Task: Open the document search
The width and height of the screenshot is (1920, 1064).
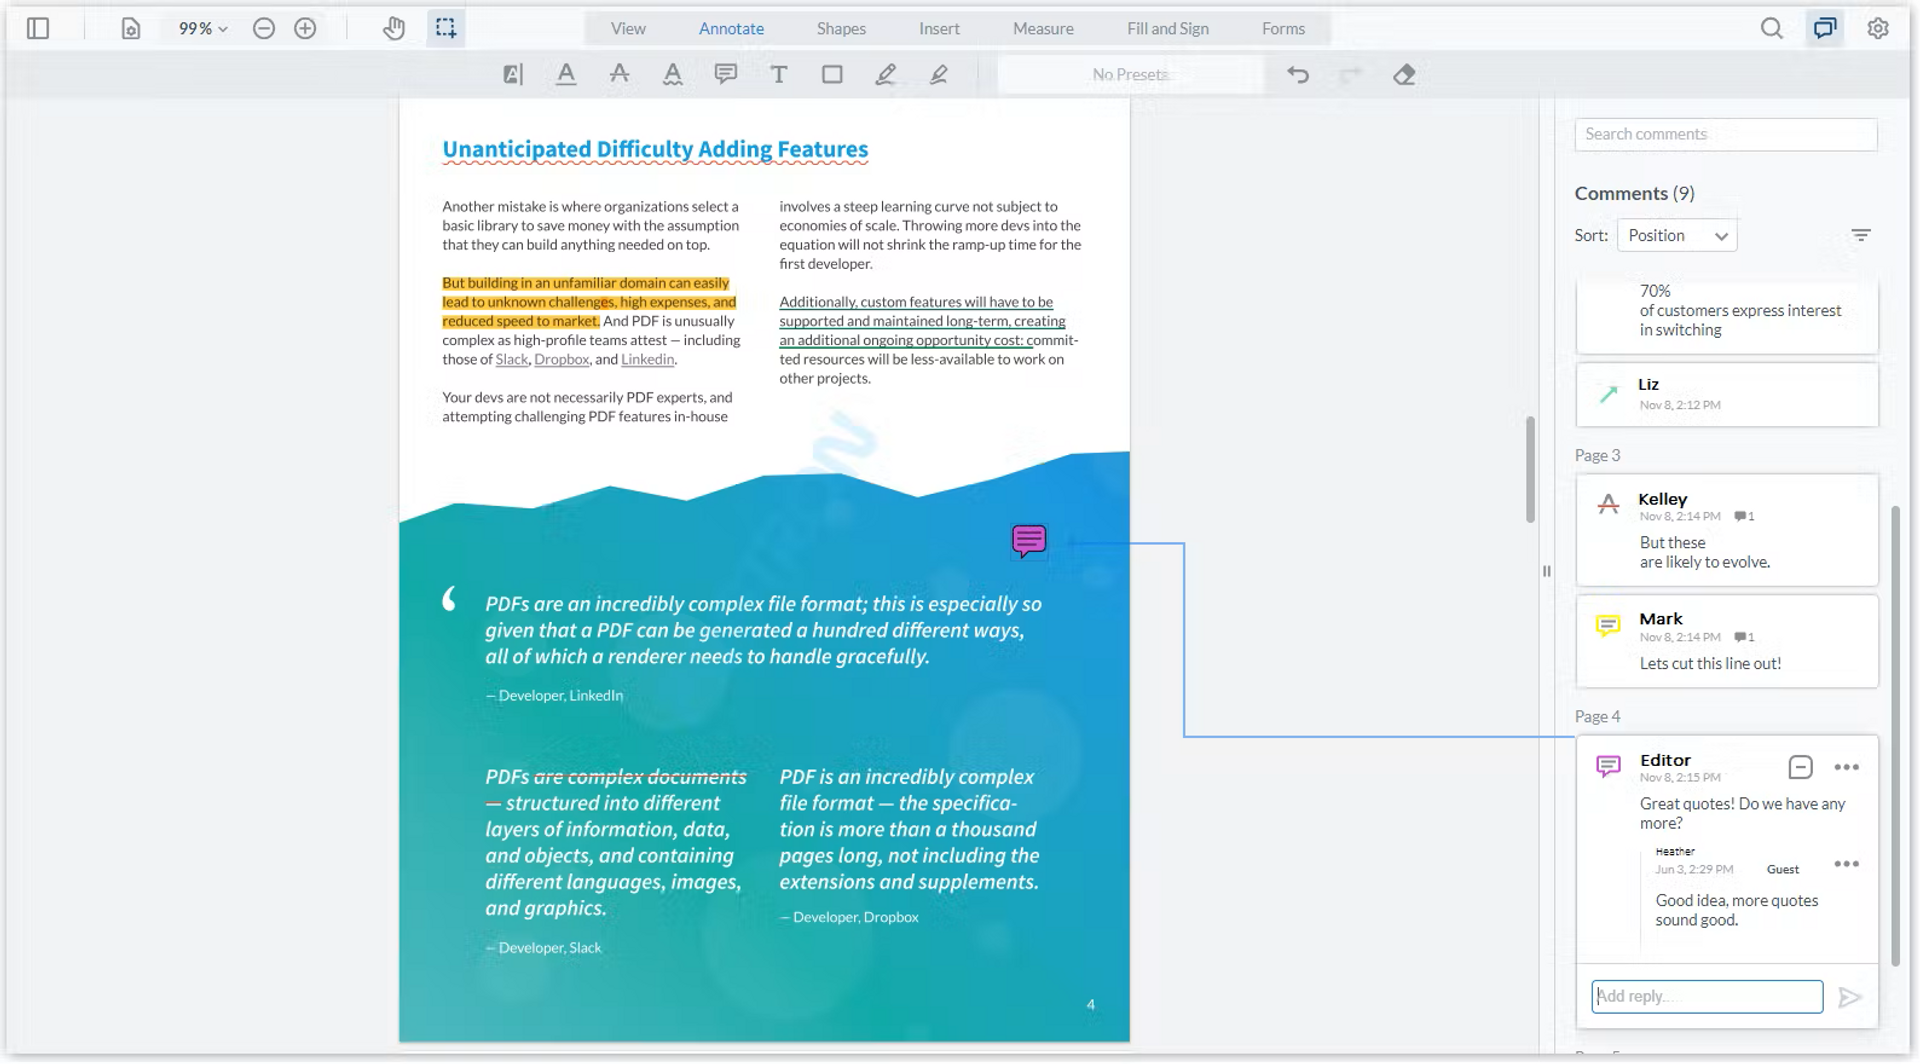Action: pos(1772,28)
